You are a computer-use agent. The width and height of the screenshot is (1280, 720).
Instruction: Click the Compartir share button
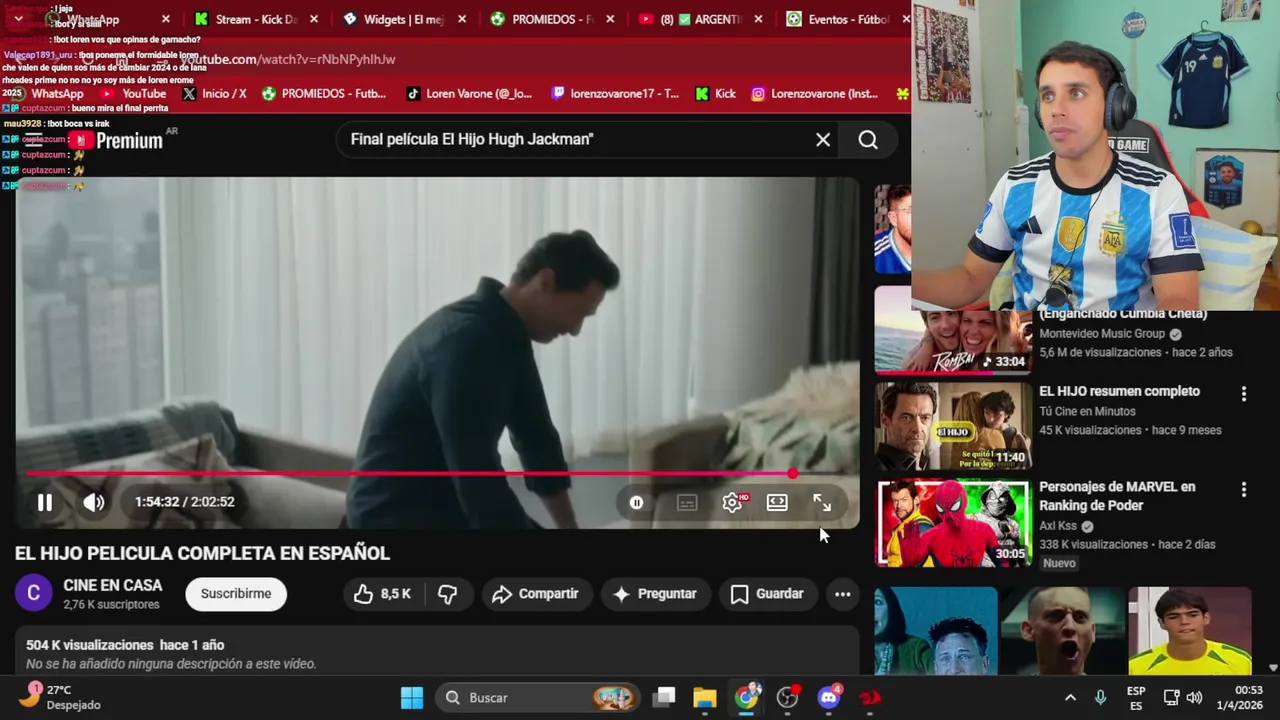[x=536, y=594]
